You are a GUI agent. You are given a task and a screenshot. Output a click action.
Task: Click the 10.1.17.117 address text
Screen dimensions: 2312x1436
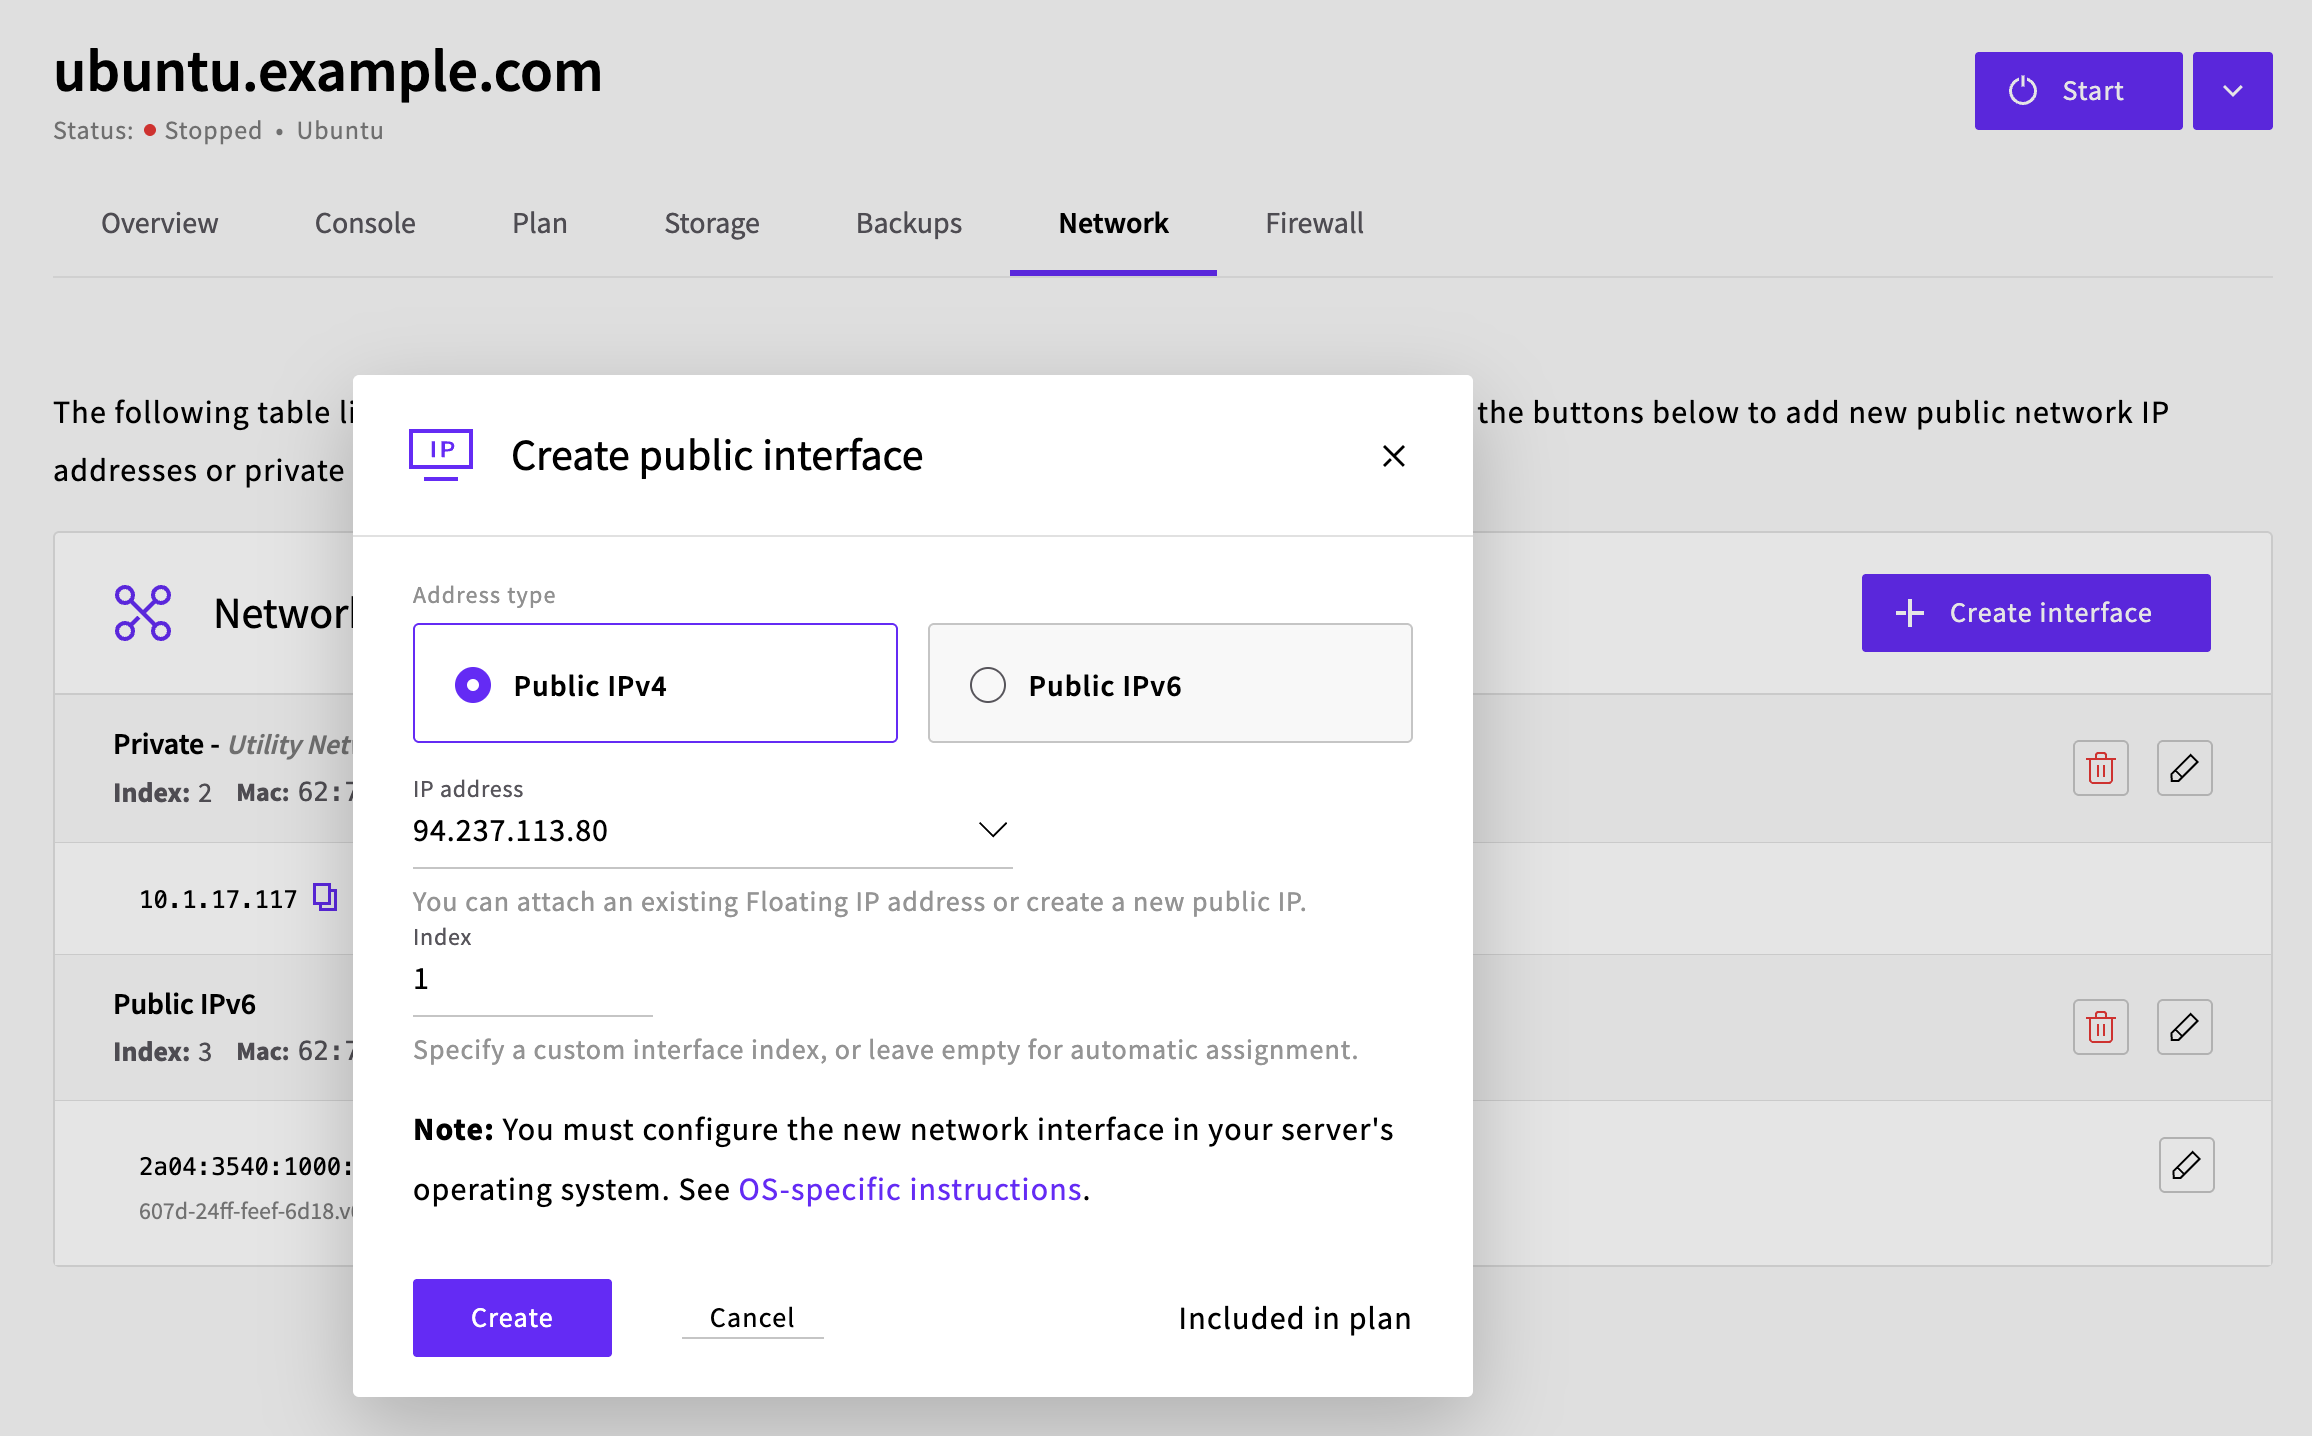click(218, 899)
